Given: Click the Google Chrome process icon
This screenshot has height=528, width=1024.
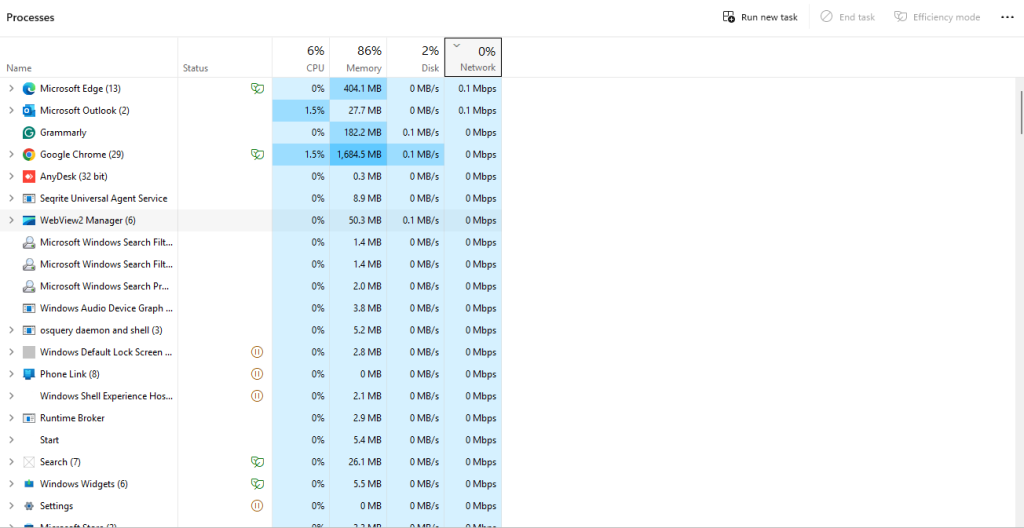Looking at the screenshot, I should [29, 155].
